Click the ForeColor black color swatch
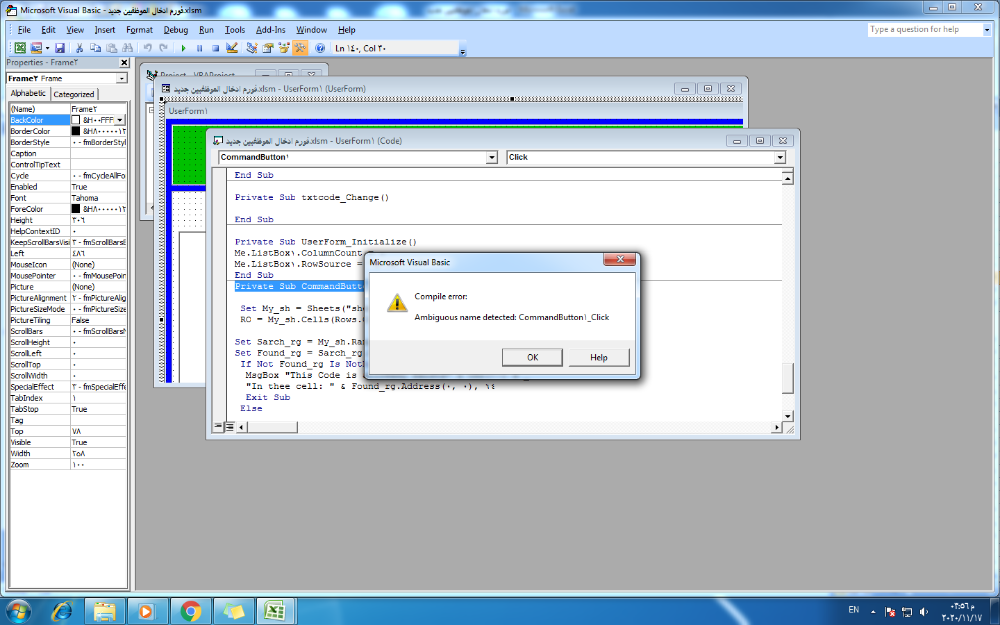Viewport: 1000px width, 625px height. pos(75,209)
